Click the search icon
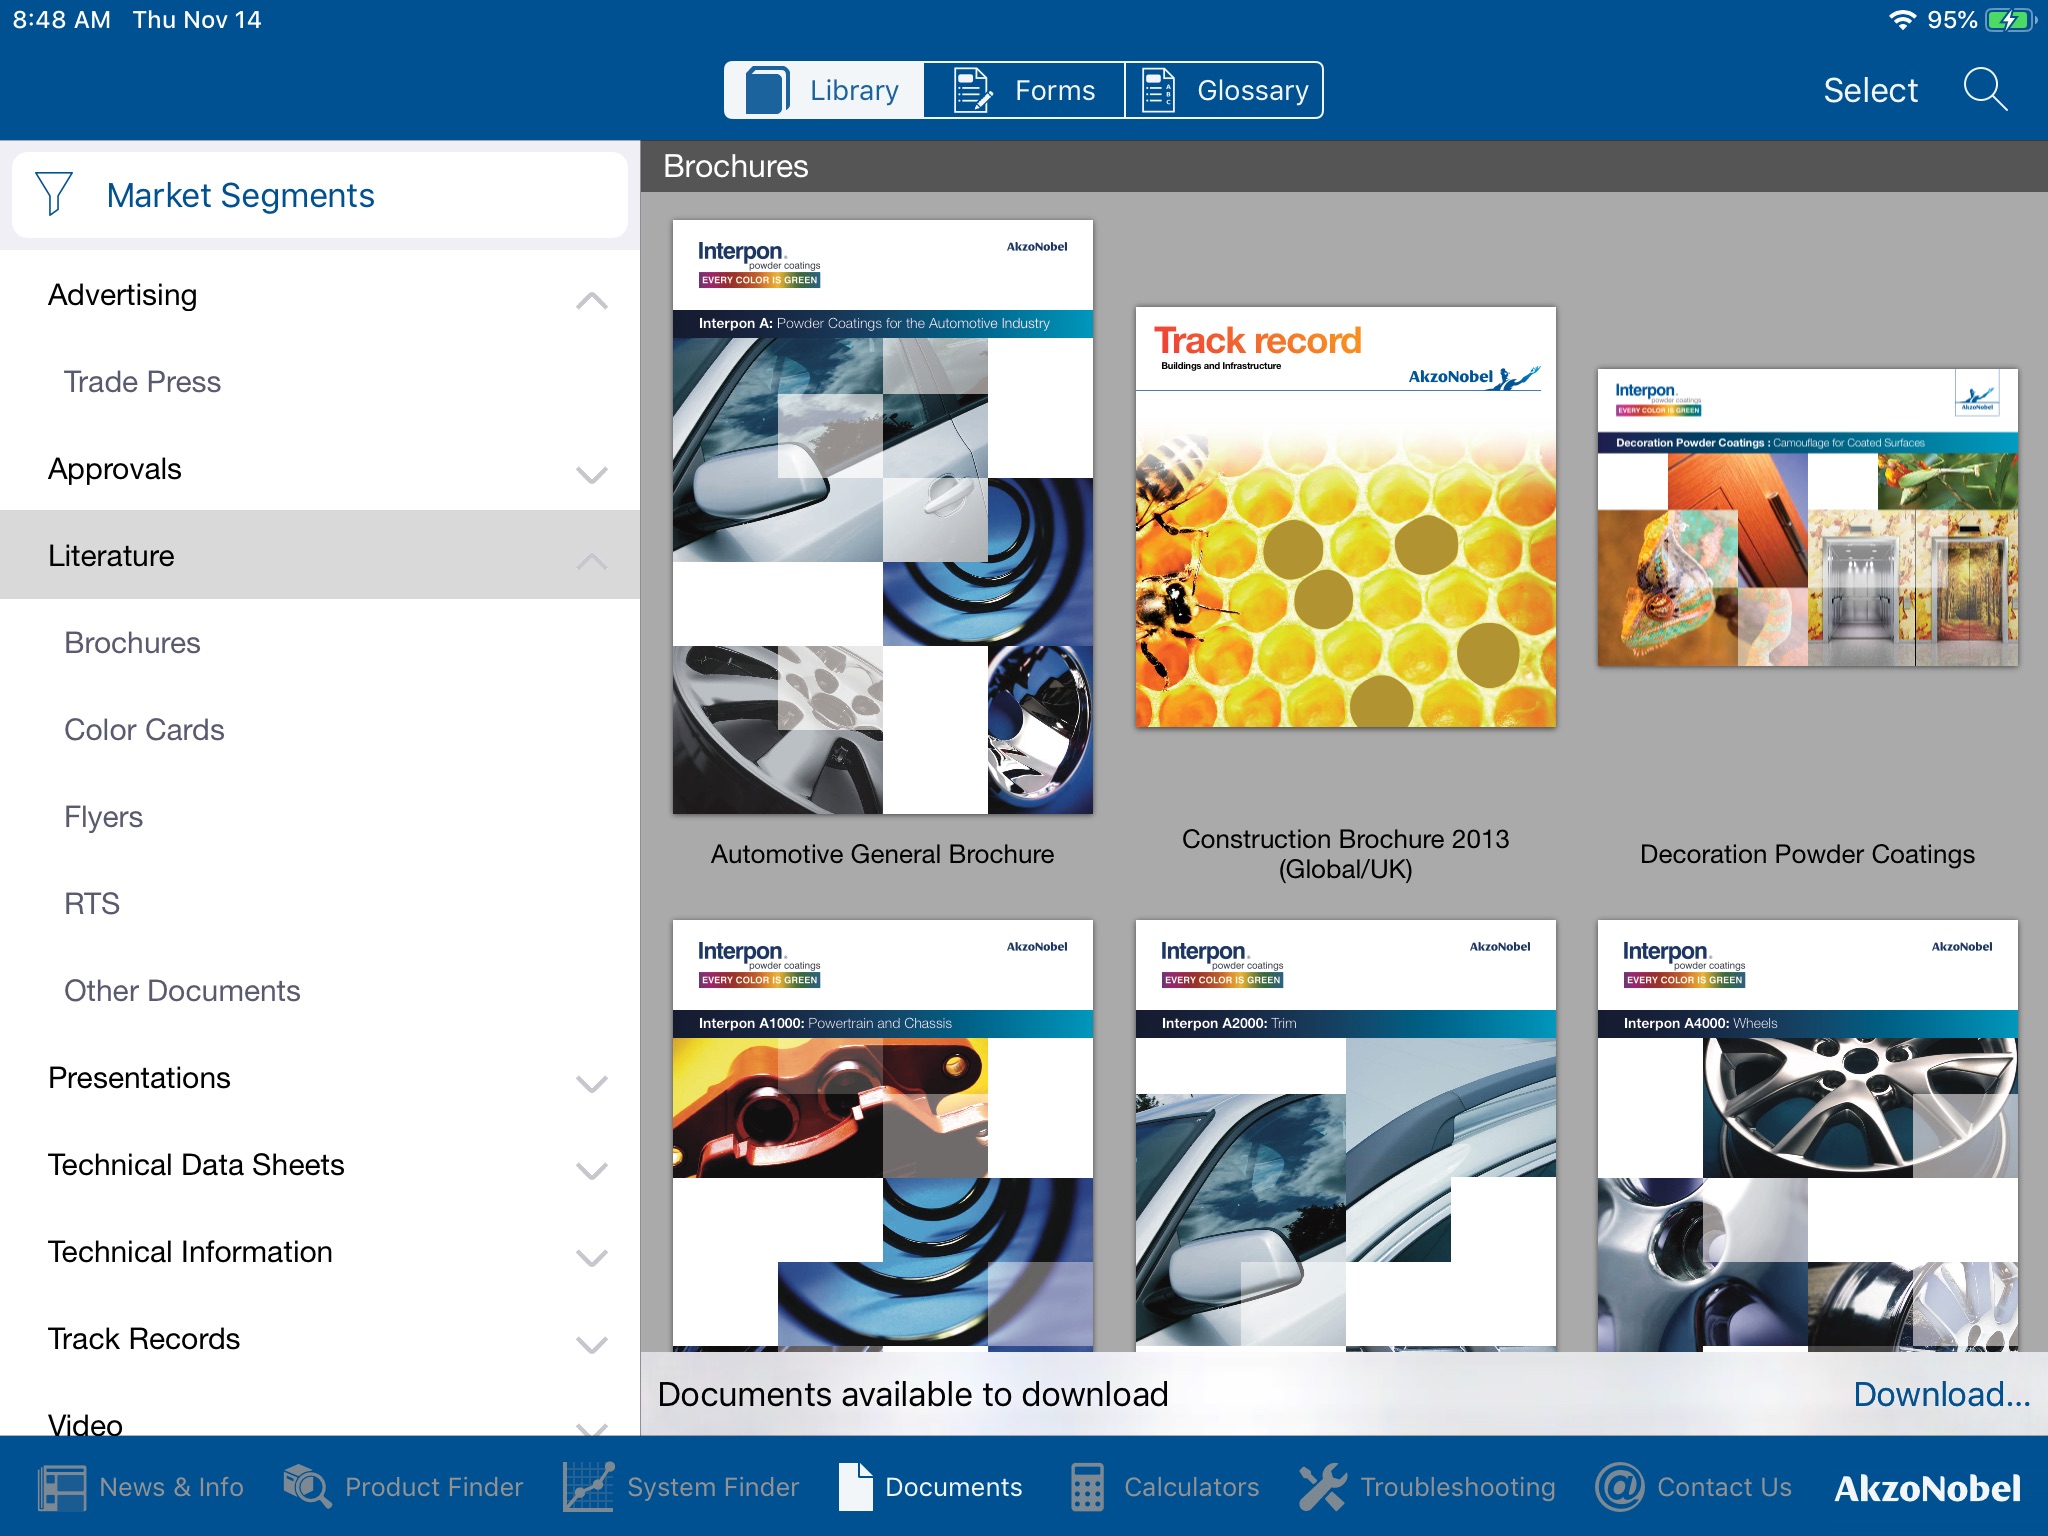The image size is (2048, 1536). tap(1985, 89)
